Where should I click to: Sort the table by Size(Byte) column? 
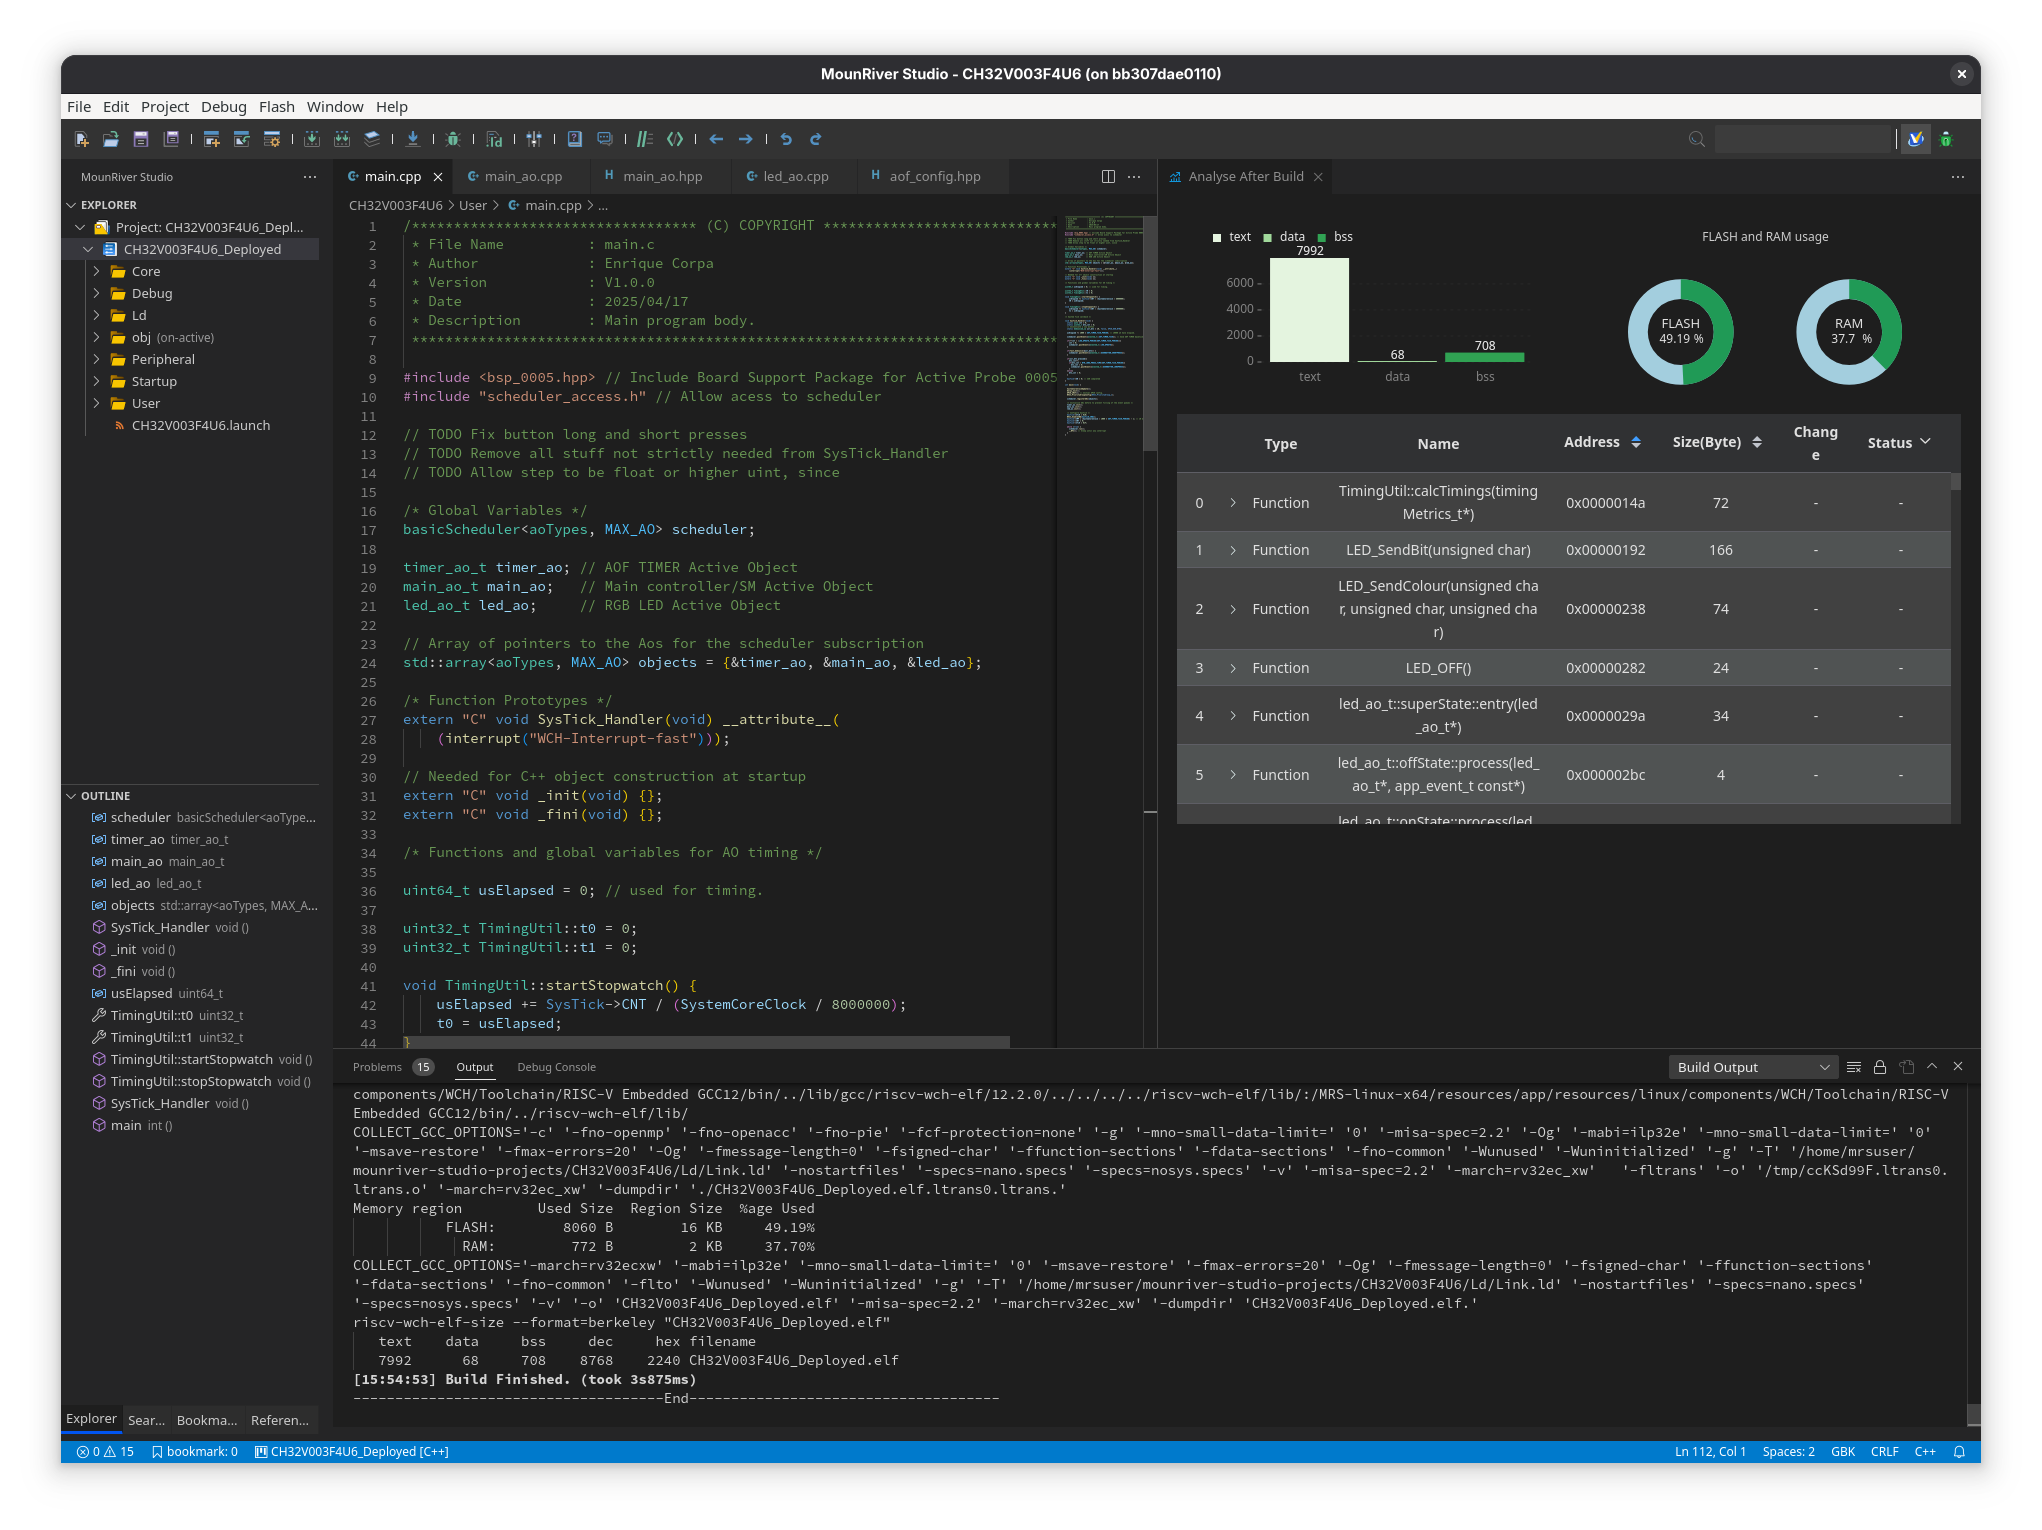point(1758,441)
